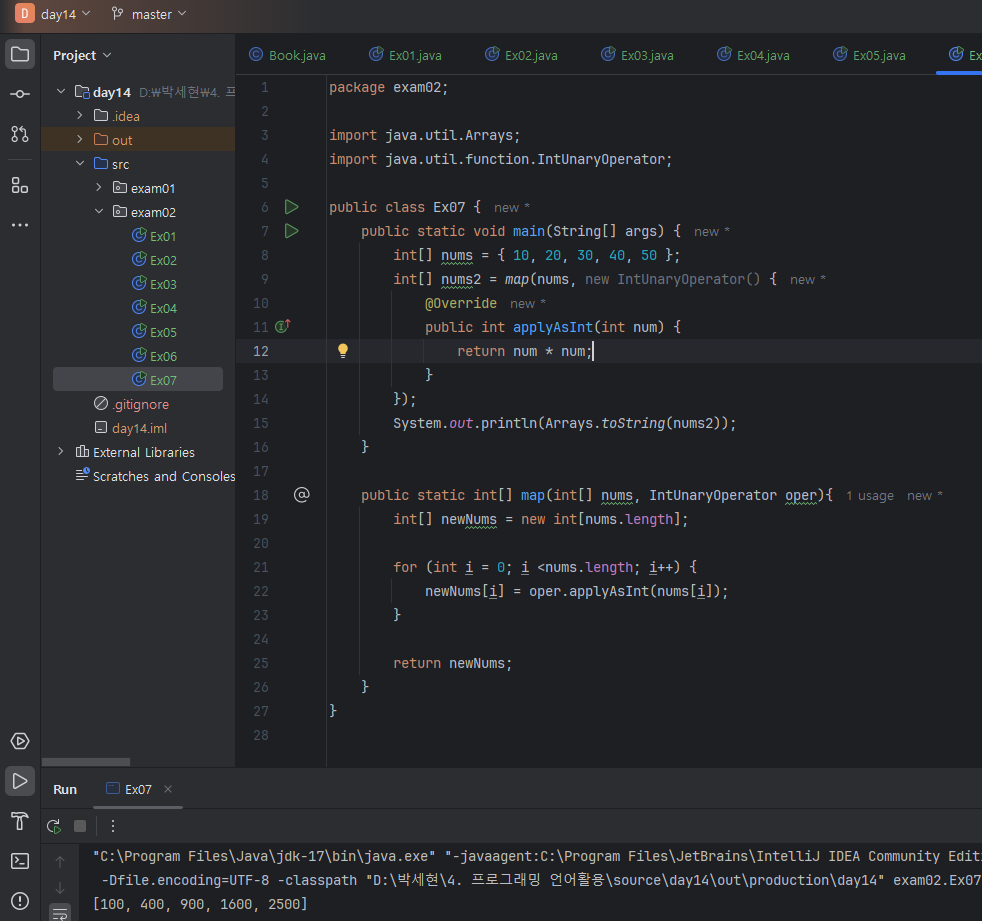Viewport: 982px width, 921px height.
Task: Open the Pull Requests tool window icon
Action: (20, 134)
